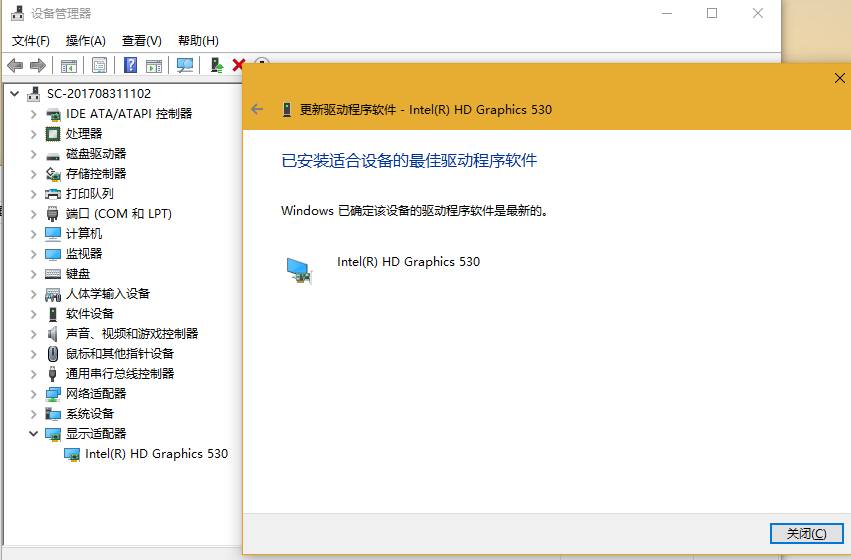Click the properties sheet toolbar icon
Screen dimensions: 851x560
tap(99, 66)
